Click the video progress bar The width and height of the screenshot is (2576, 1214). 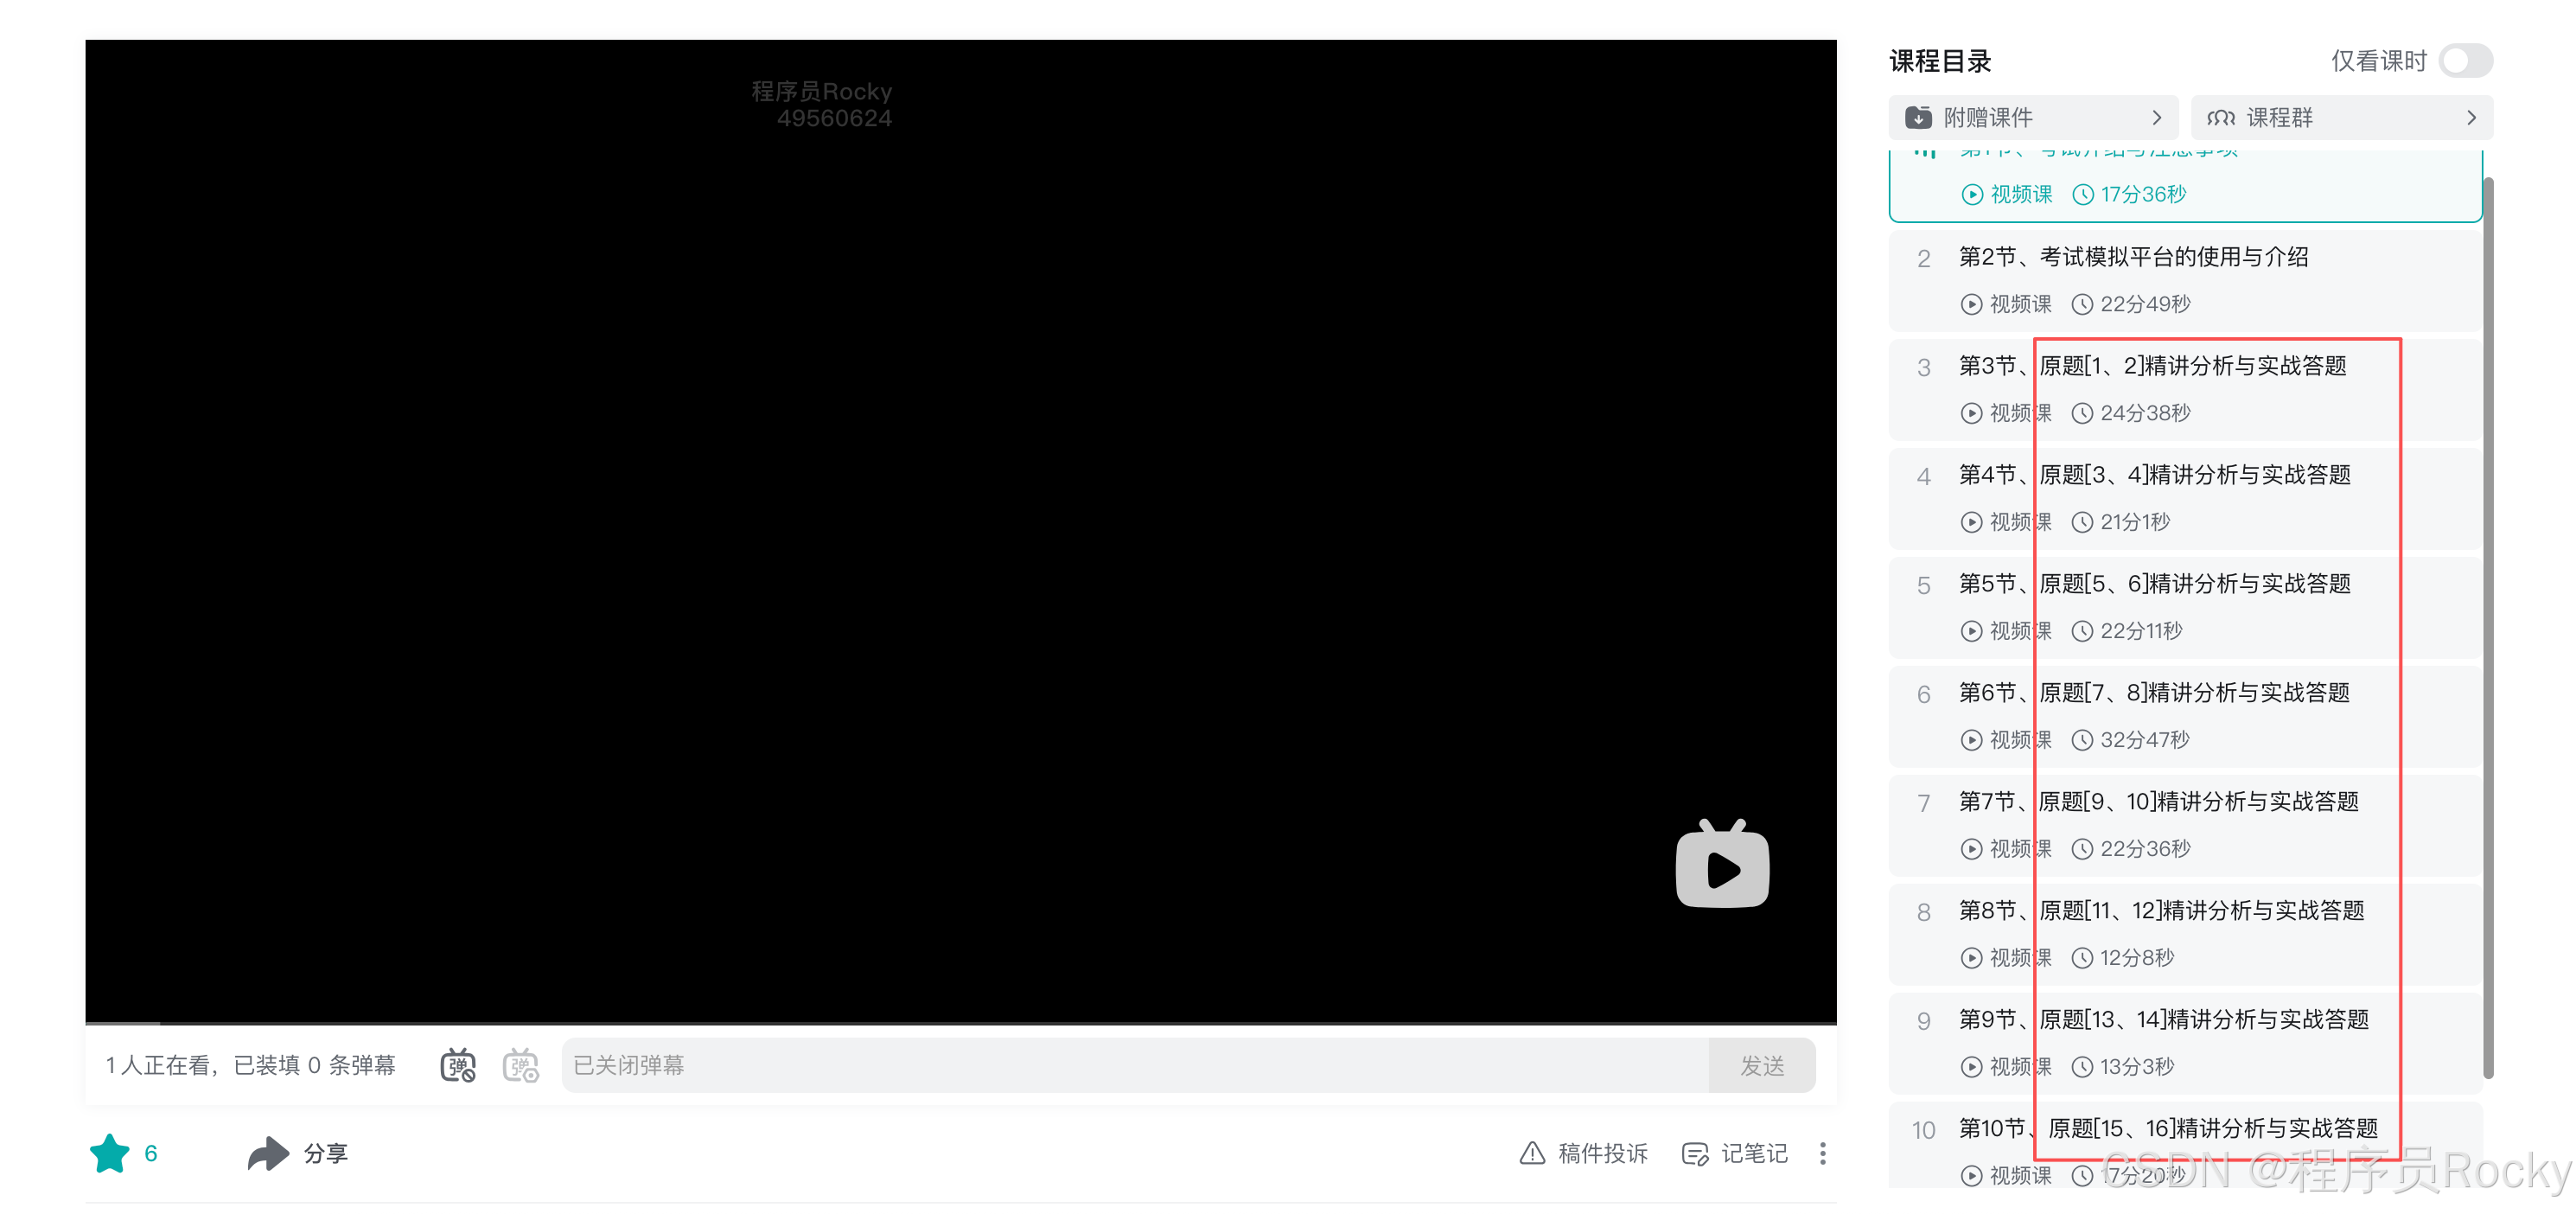(x=960, y=1023)
